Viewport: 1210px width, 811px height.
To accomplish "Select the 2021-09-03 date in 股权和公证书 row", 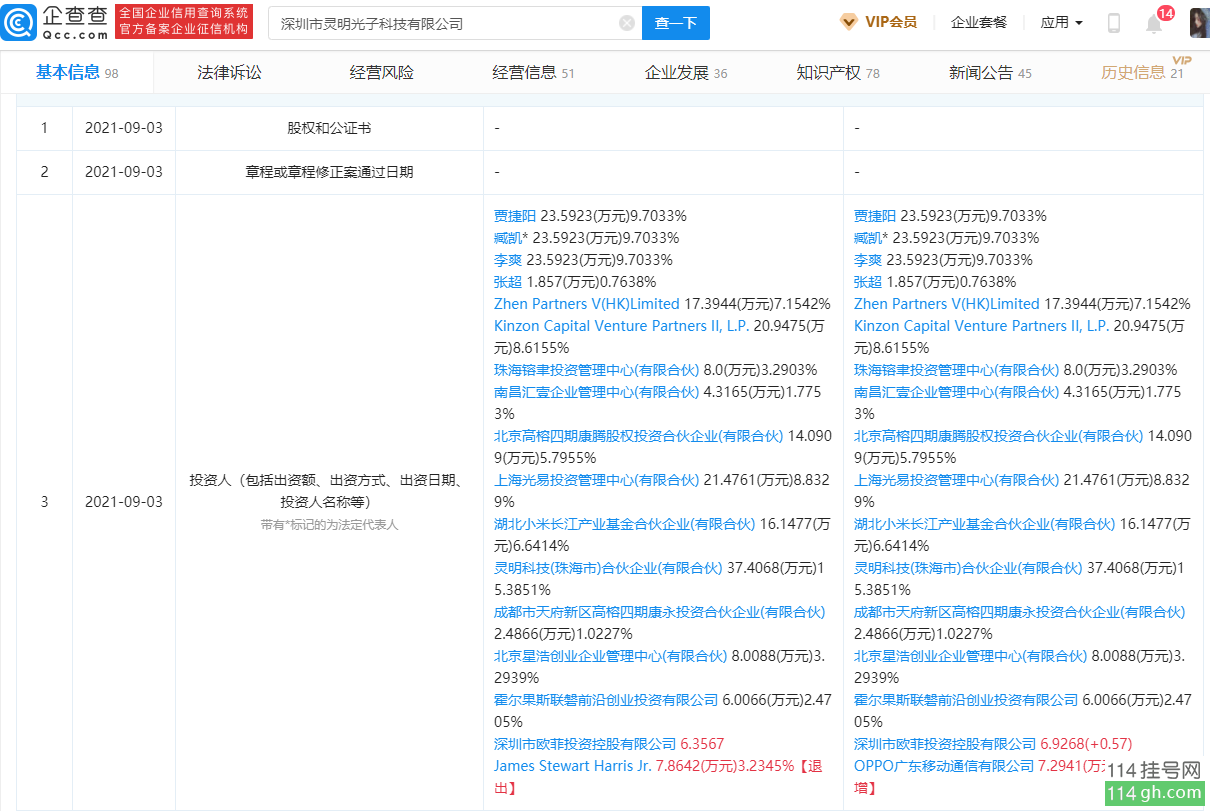I will tap(124, 129).
